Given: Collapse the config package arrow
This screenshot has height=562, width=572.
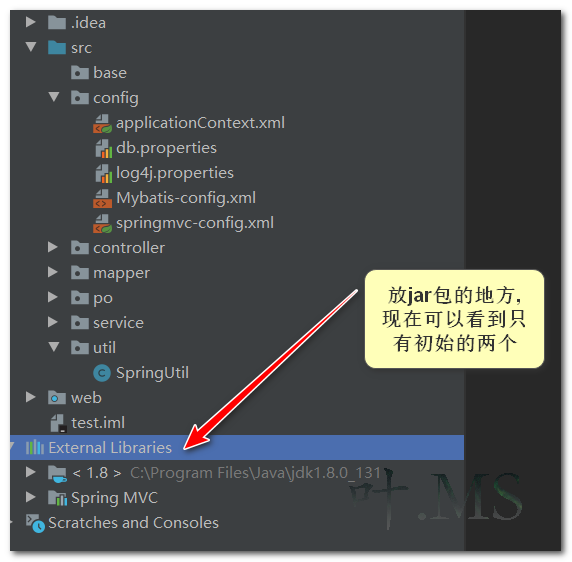Looking at the screenshot, I should pos(54,97).
